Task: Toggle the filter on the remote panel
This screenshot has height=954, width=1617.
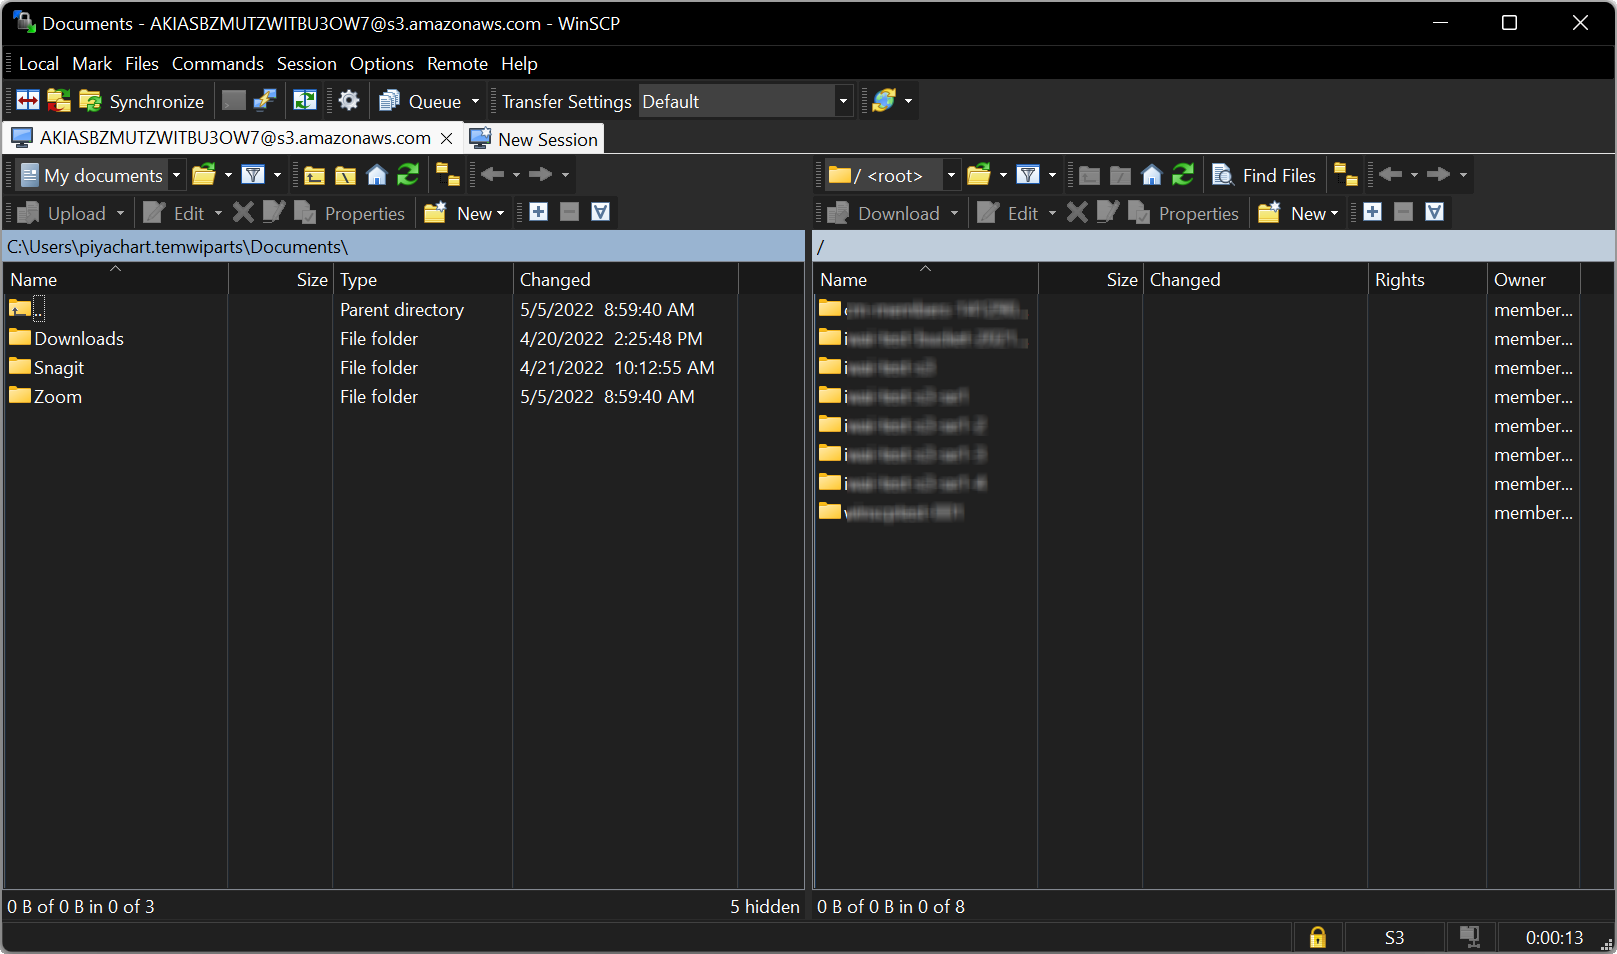Action: pyautogui.click(x=1029, y=174)
